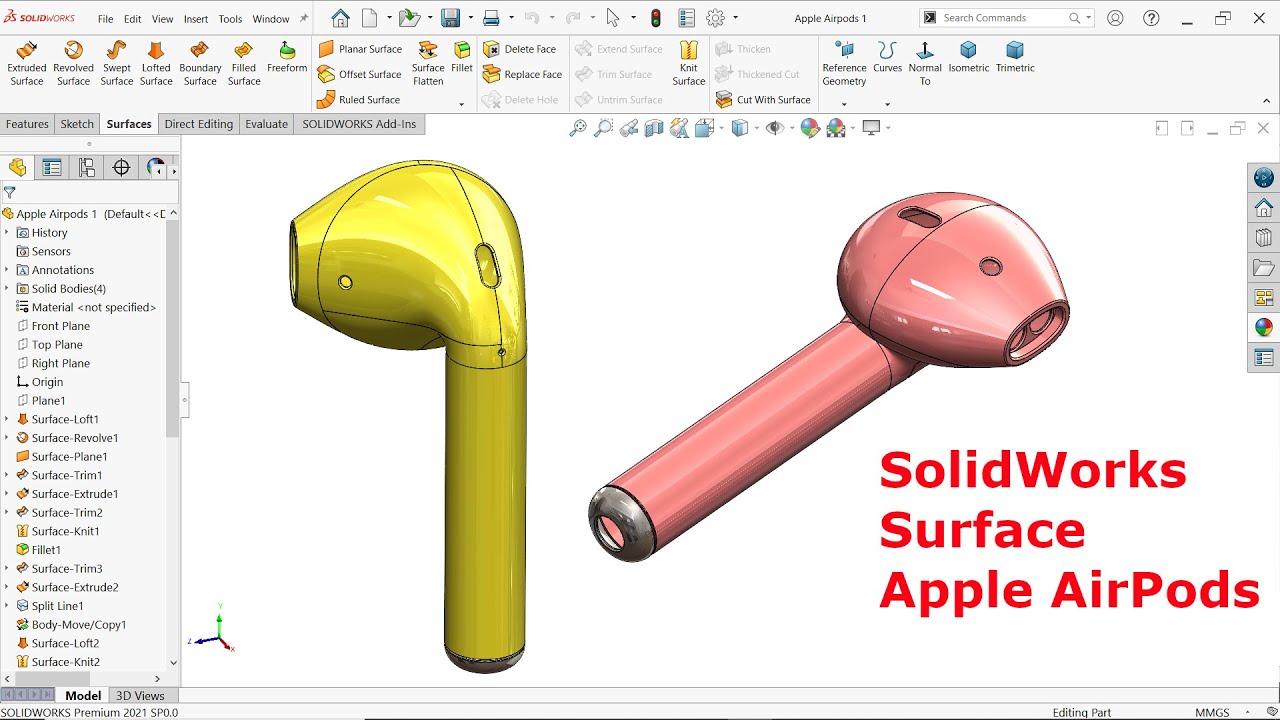The width and height of the screenshot is (1280, 720).
Task: Click the Save icon
Action: pyautogui.click(x=450, y=18)
